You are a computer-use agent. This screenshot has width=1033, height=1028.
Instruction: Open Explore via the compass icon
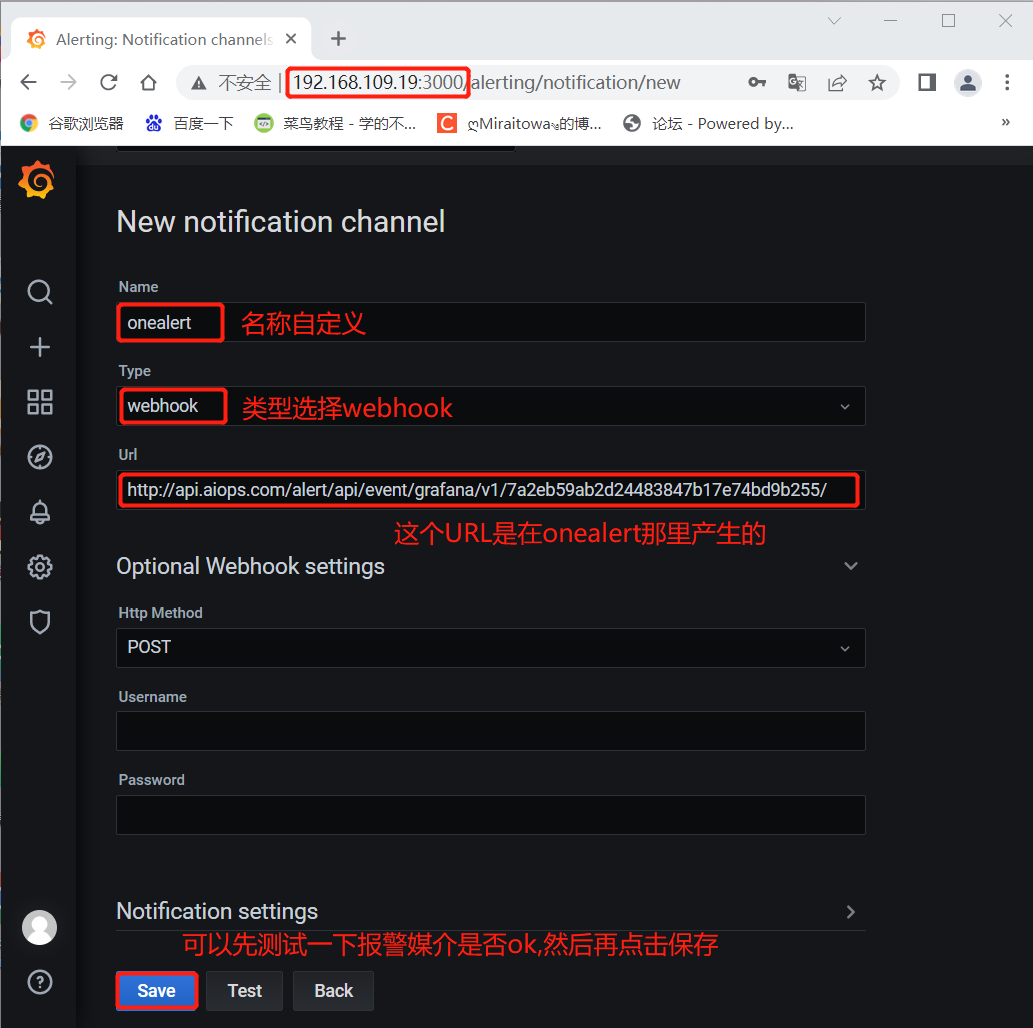[40, 457]
